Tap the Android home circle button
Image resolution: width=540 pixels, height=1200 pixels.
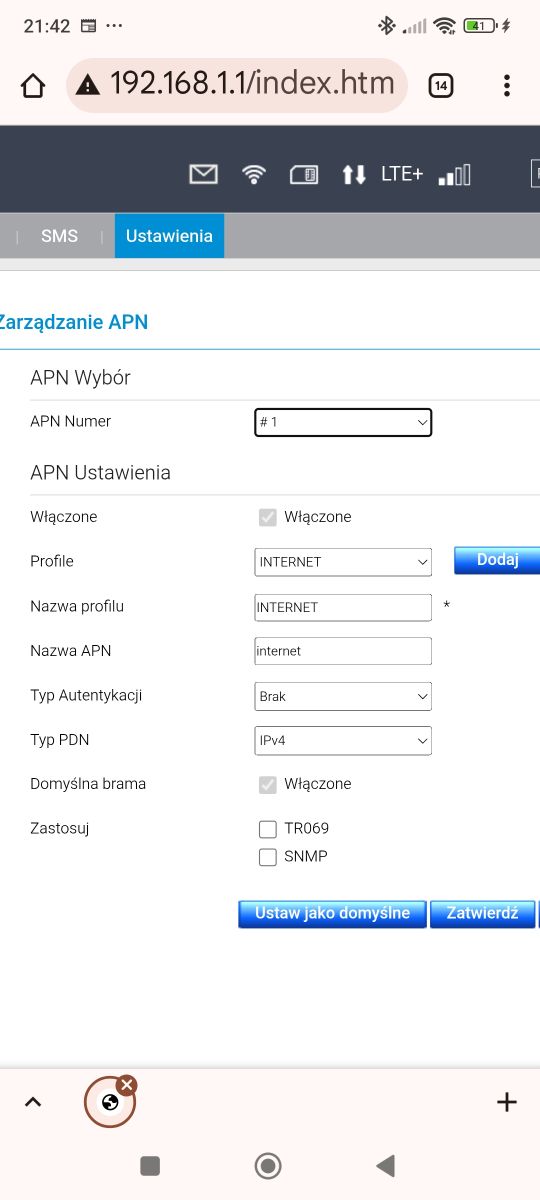(x=268, y=1165)
